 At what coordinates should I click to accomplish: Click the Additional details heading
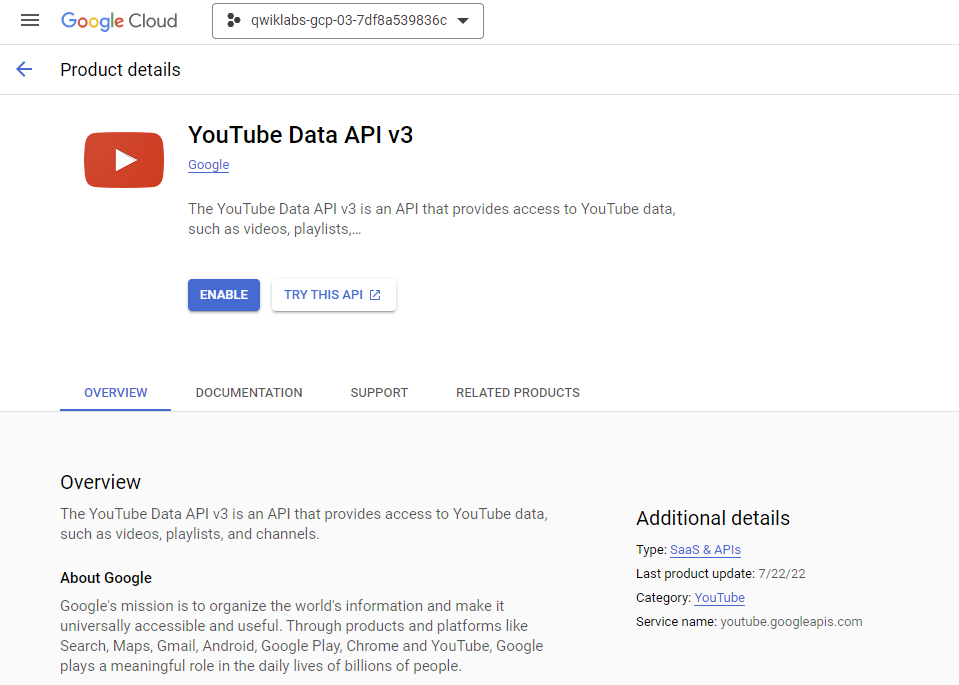(x=713, y=518)
